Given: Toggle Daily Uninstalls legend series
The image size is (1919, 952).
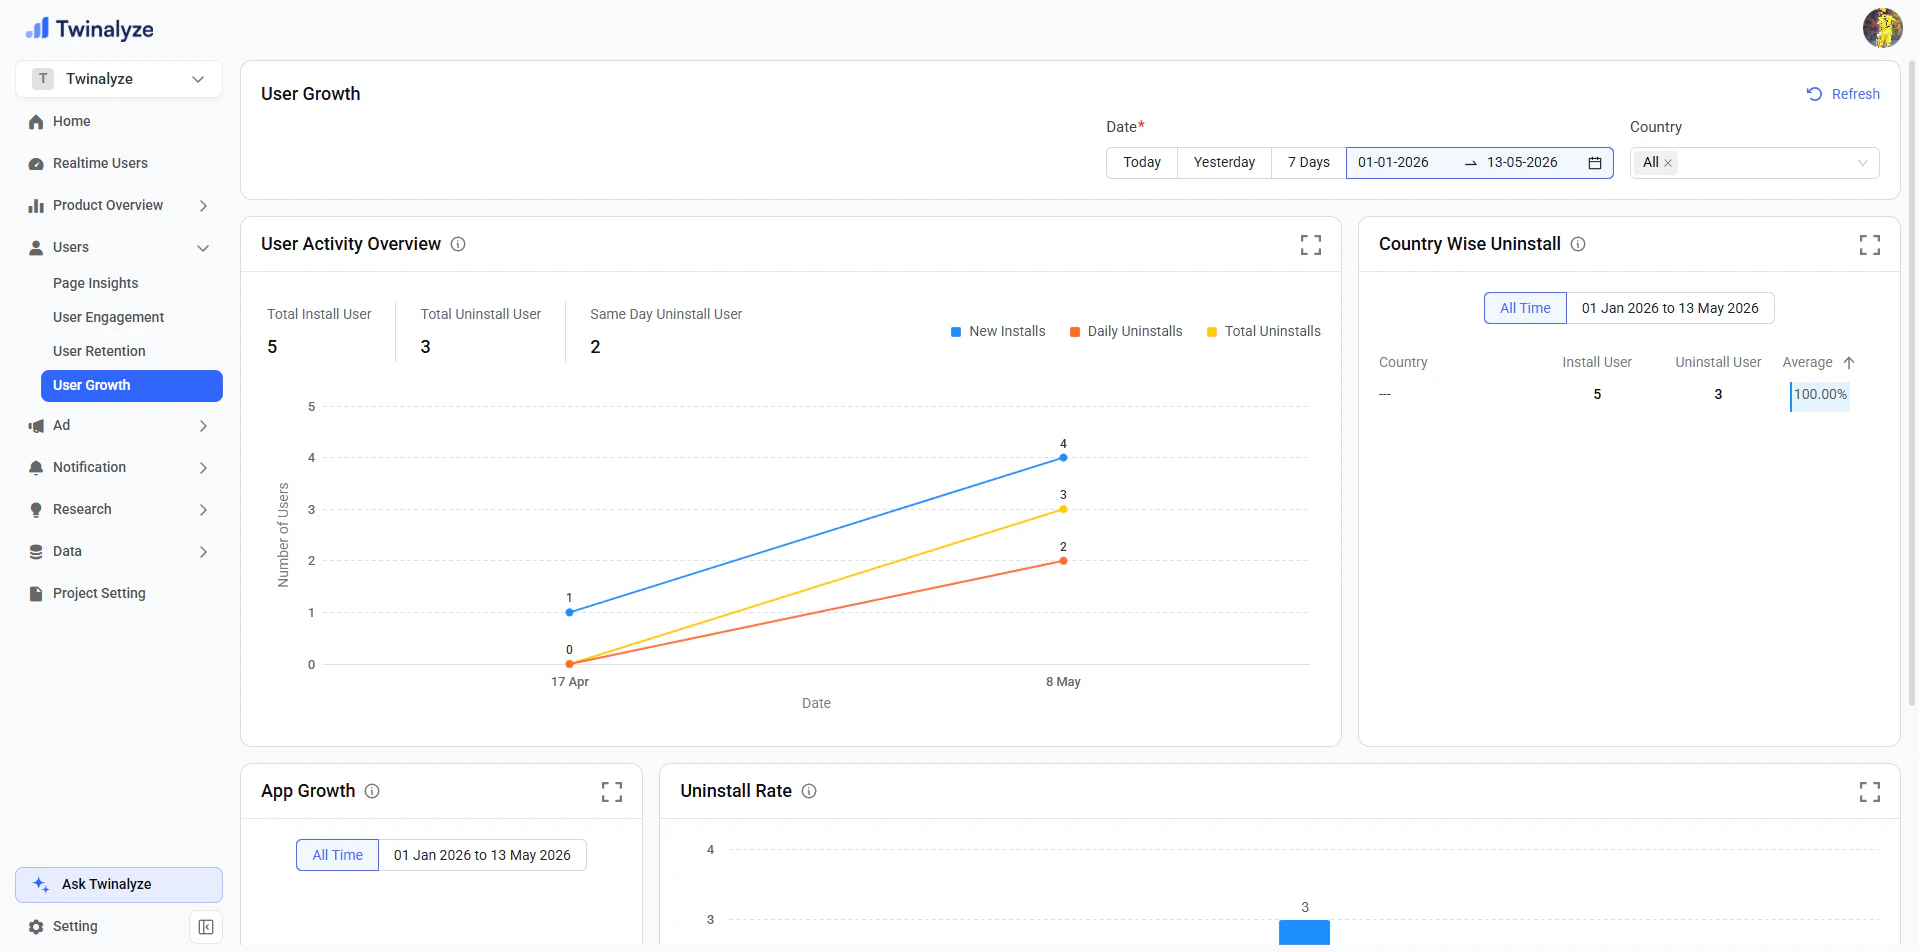Looking at the screenshot, I should pos(1125,332).
